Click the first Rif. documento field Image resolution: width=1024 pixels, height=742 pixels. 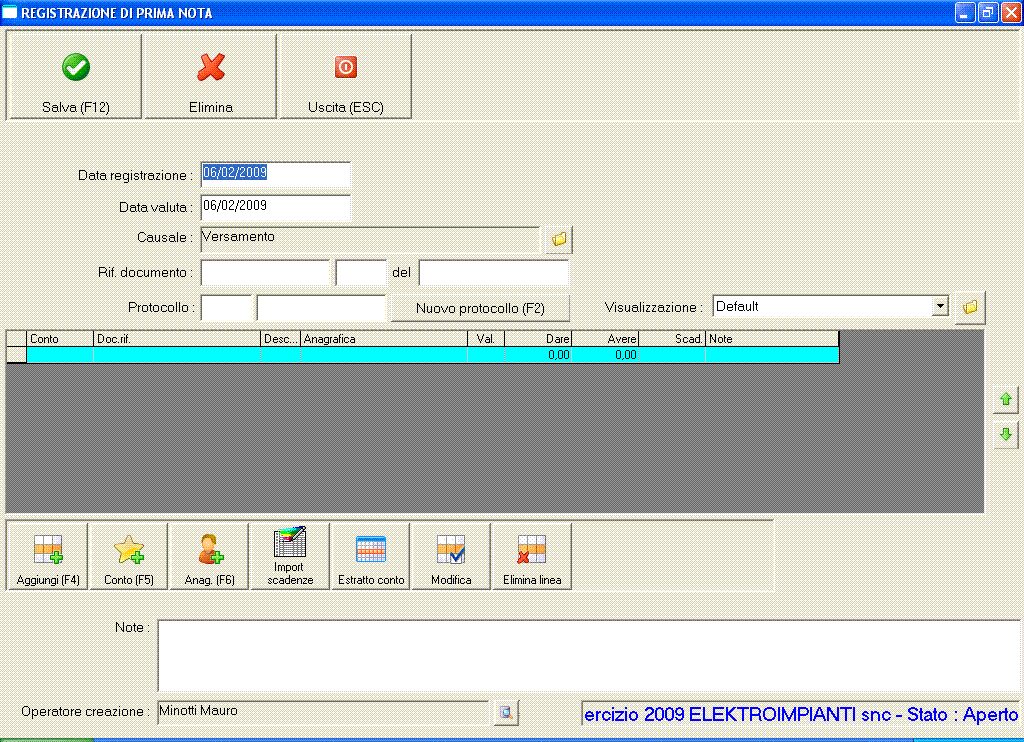pos(265,272)
